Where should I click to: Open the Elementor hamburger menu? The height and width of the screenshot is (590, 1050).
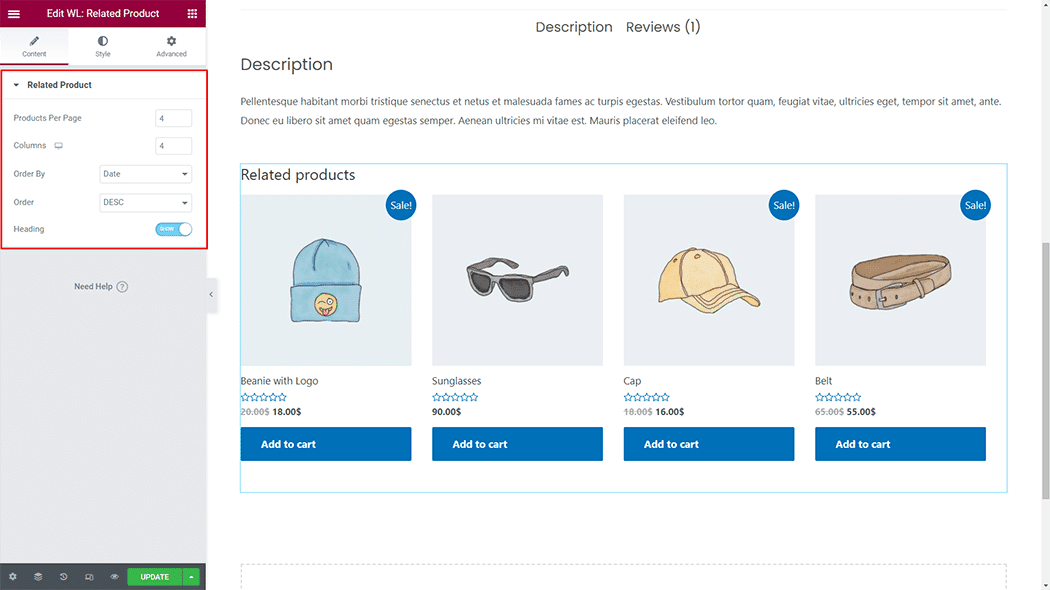14,14
